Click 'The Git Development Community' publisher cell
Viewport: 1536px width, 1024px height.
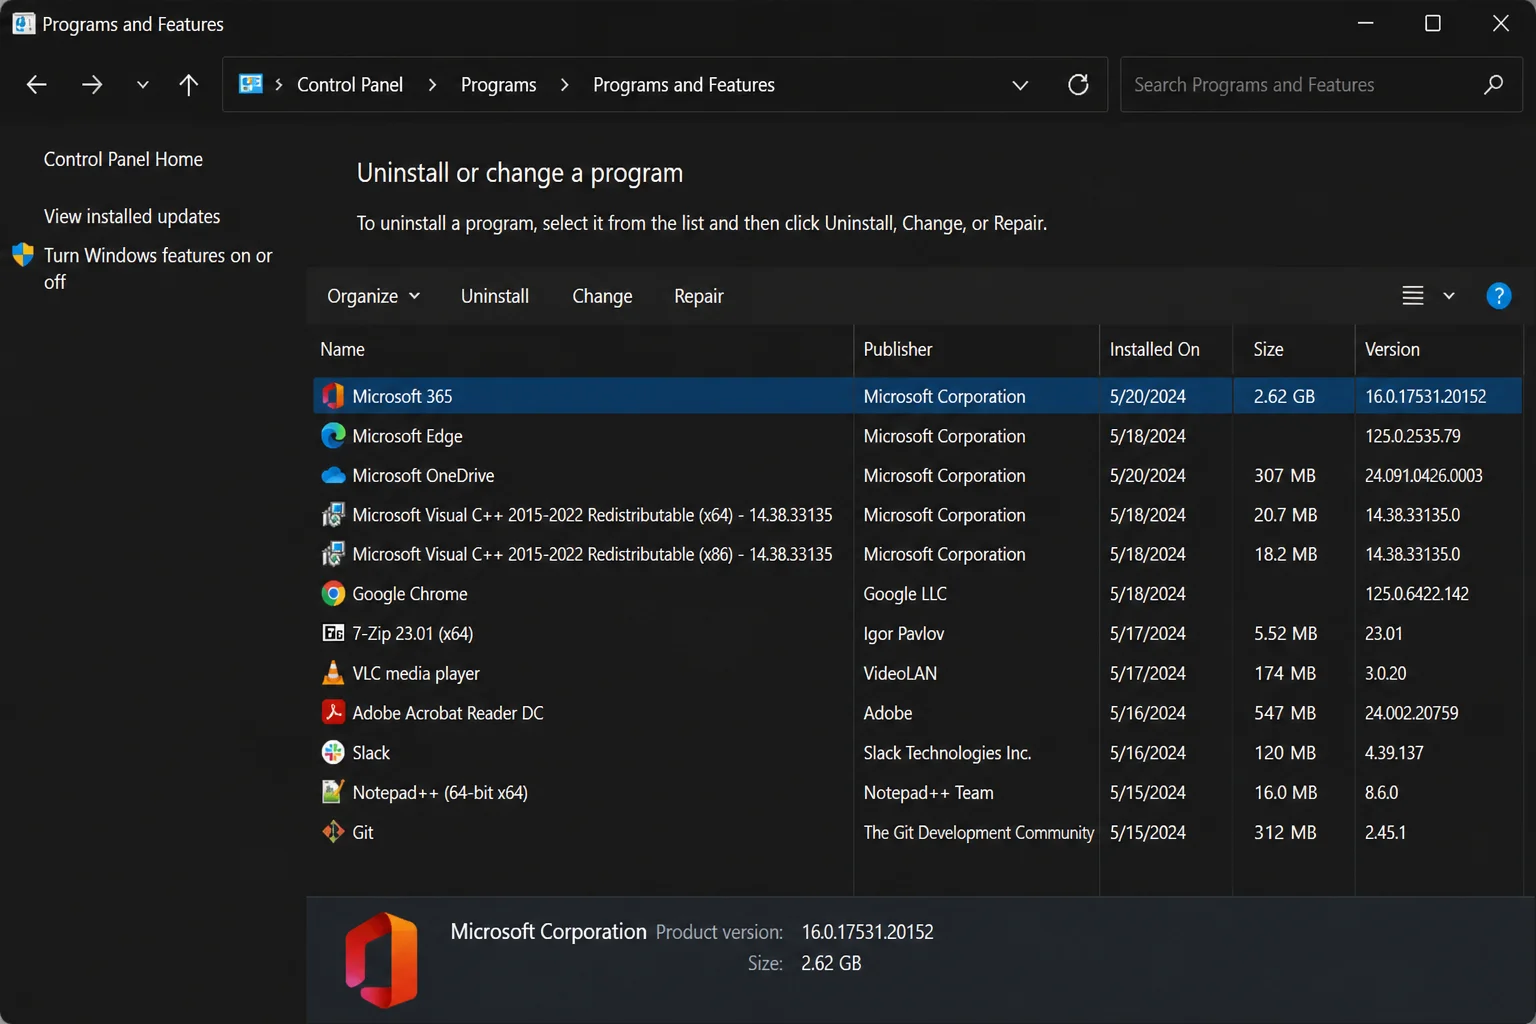coord(979,832)
